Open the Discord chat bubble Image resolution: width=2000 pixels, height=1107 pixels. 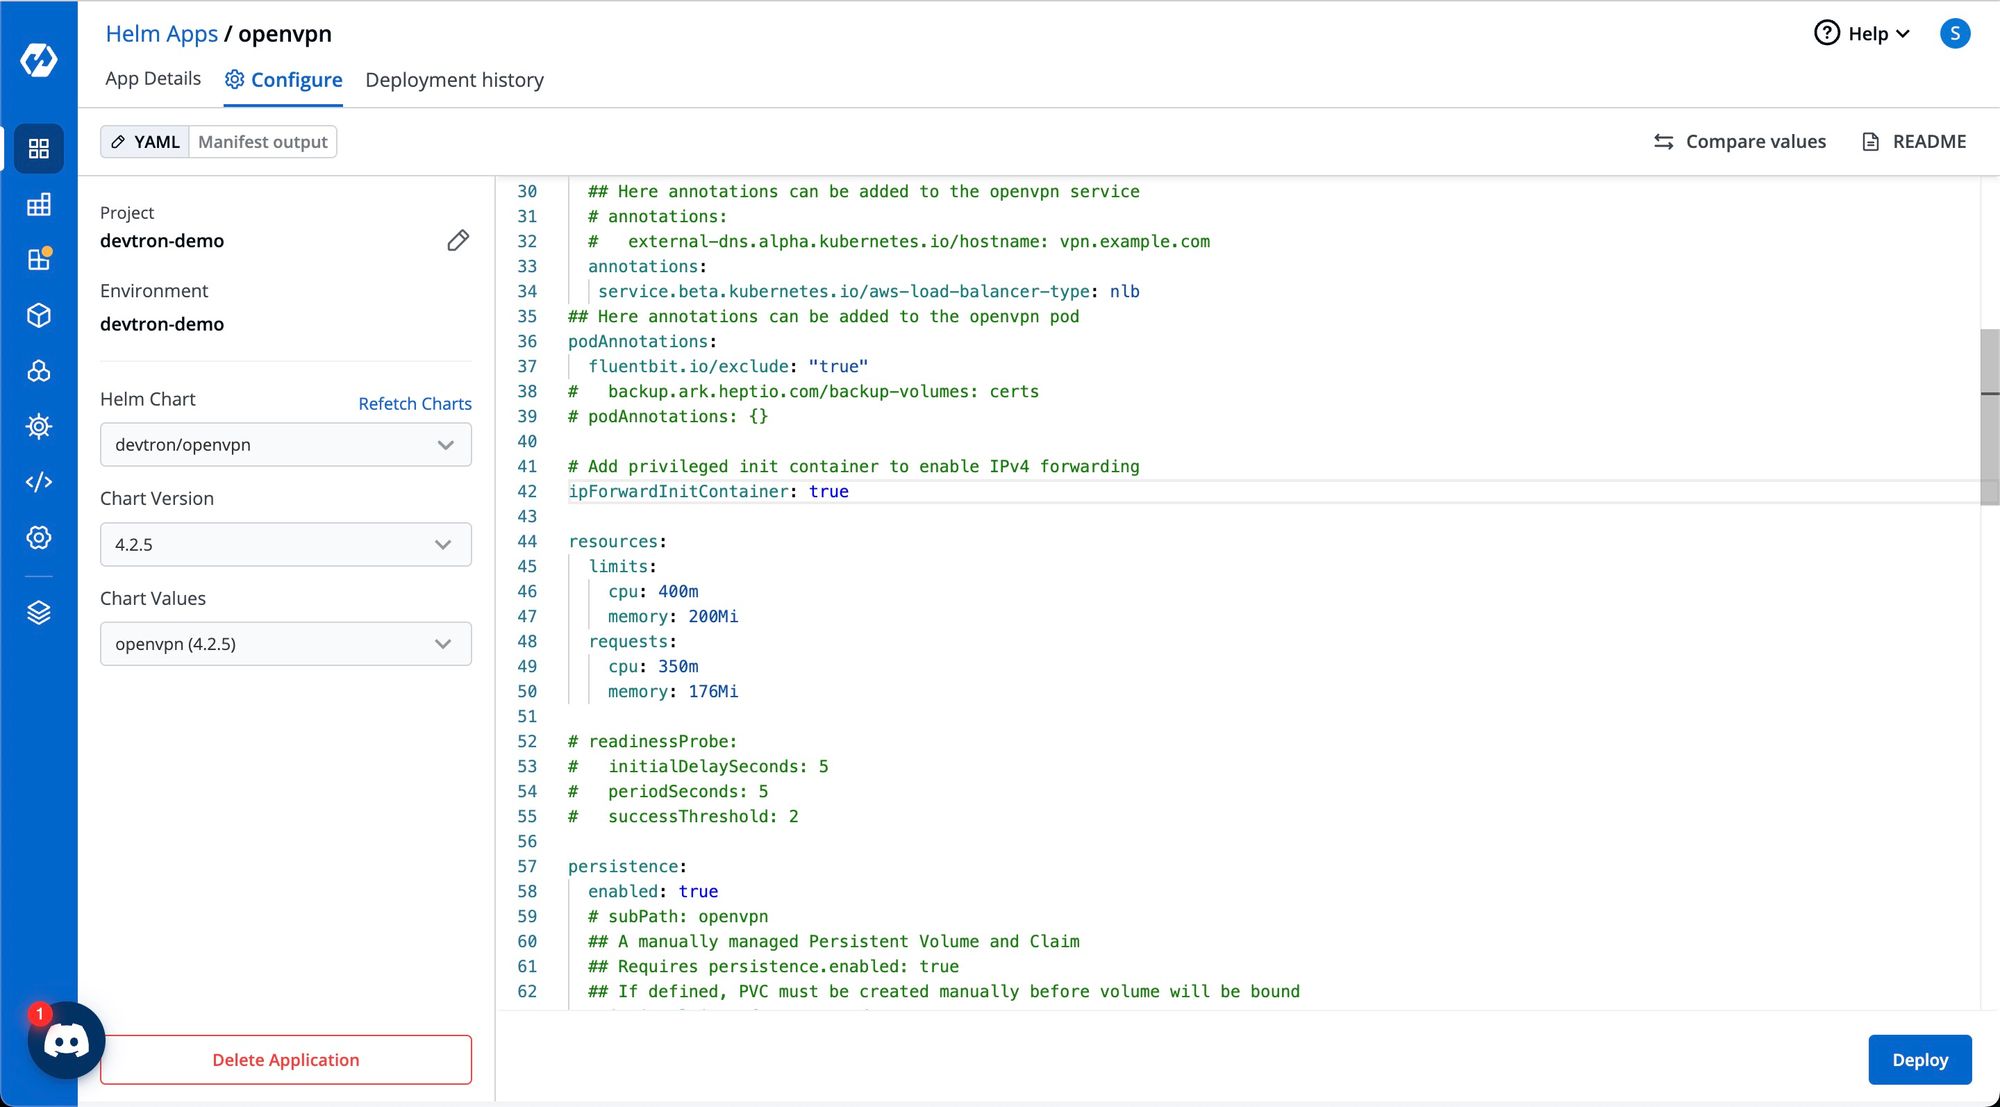[66, 1041]
